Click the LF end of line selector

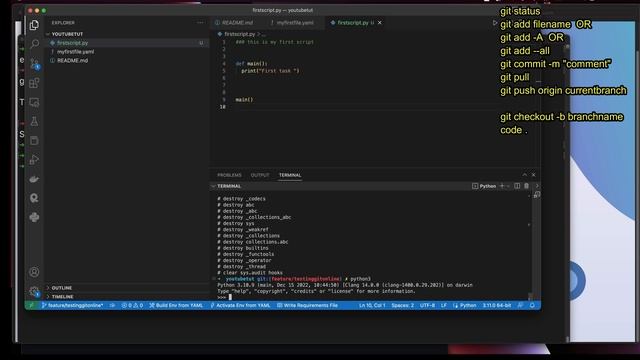click(x=444, y=305)
